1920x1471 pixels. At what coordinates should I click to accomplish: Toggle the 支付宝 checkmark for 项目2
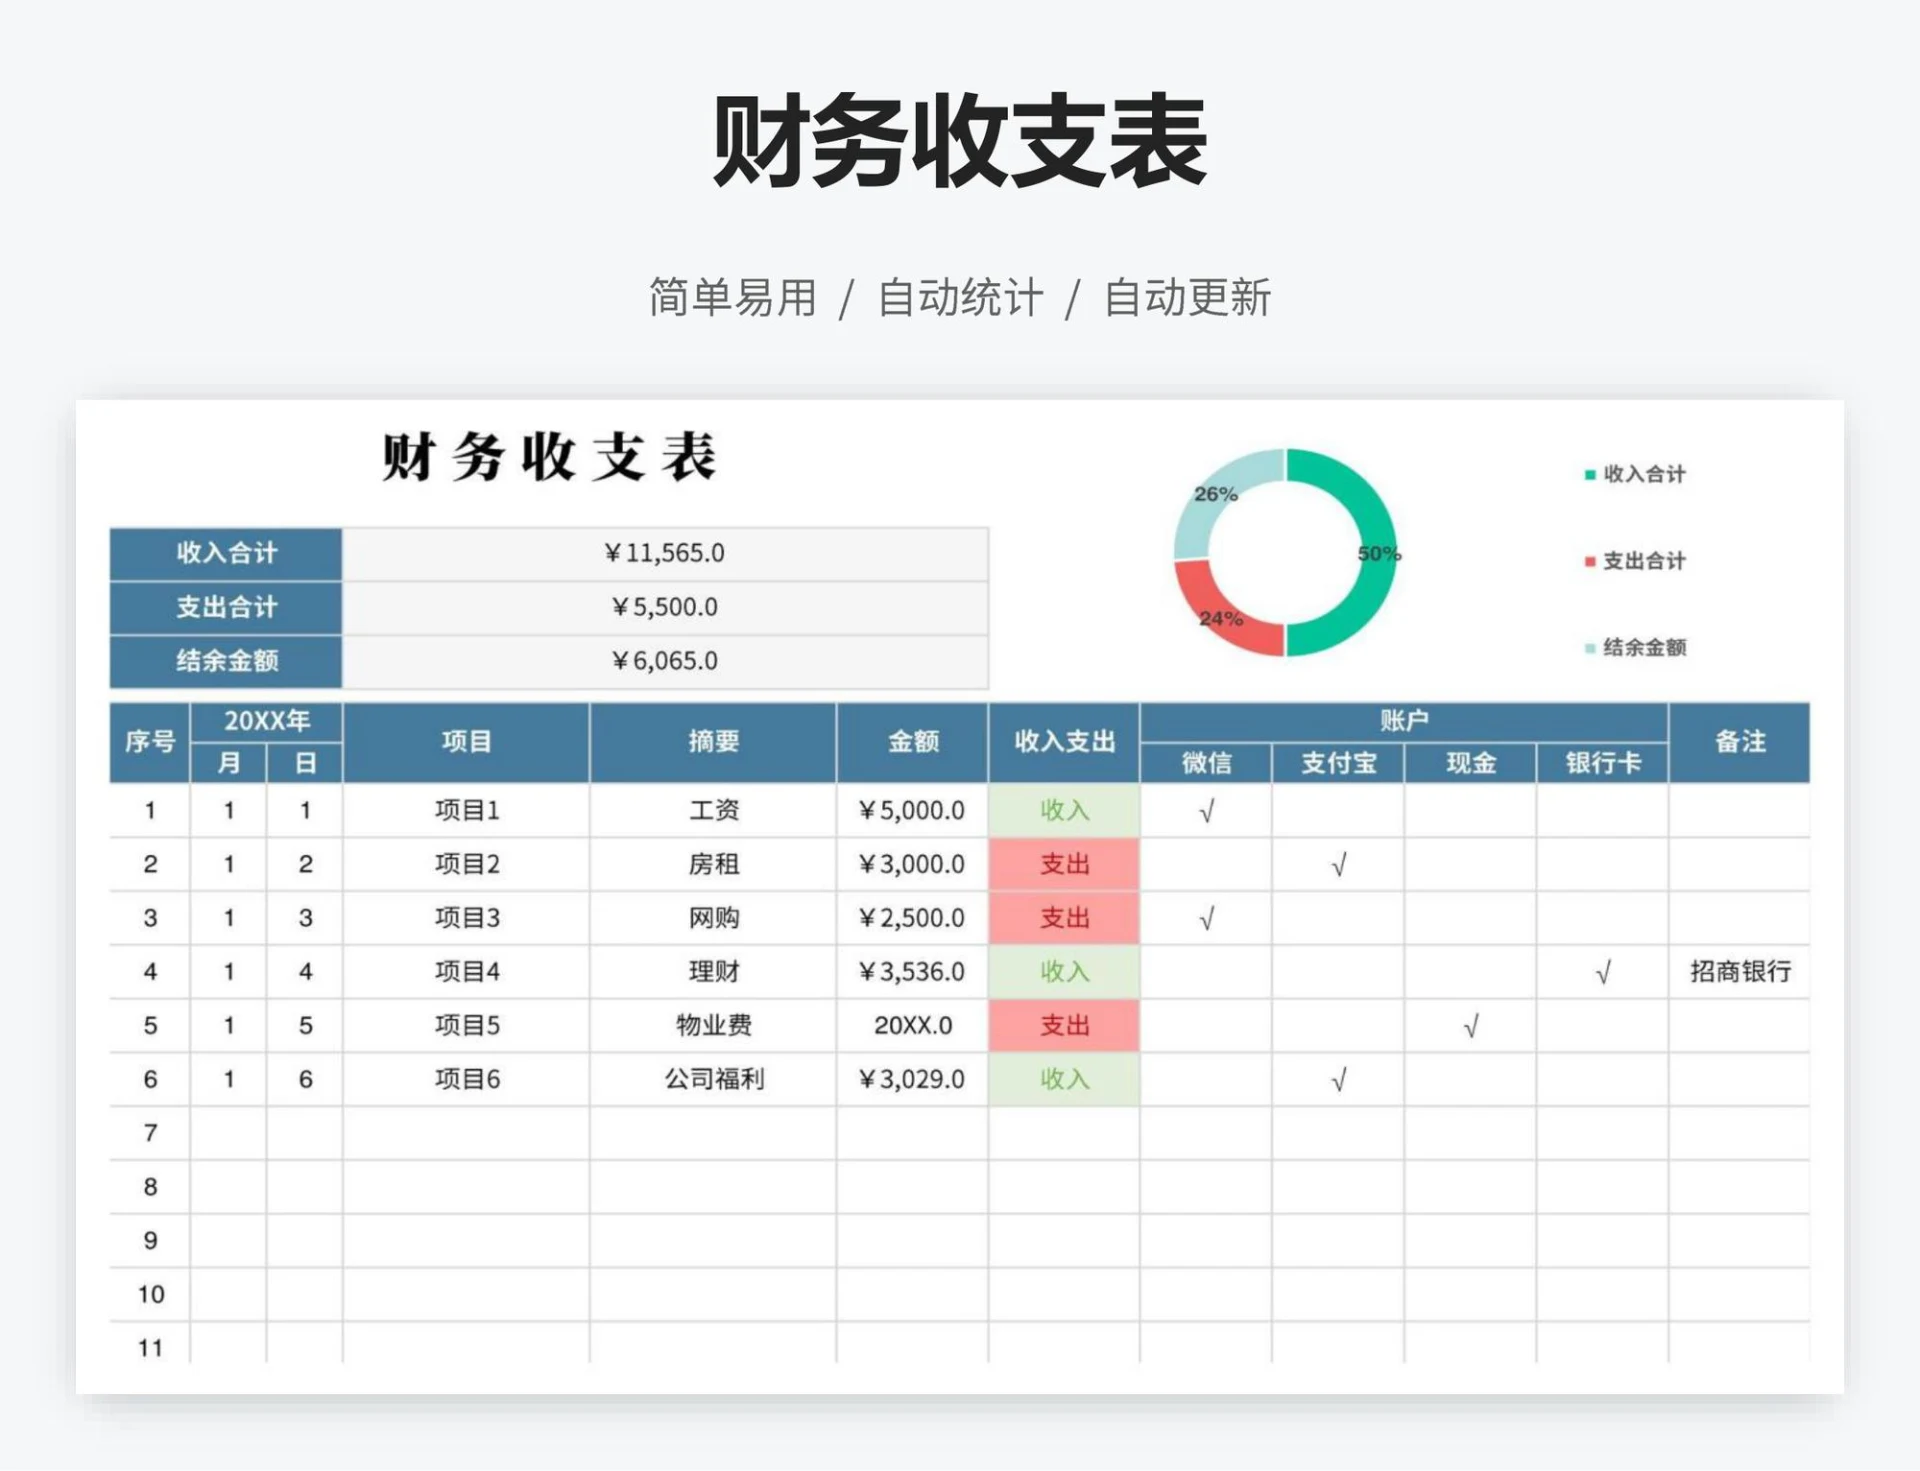point(1340,864)
